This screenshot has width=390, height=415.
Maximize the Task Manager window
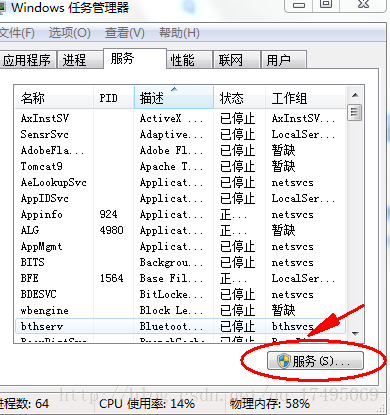click(x=326, y=5)
